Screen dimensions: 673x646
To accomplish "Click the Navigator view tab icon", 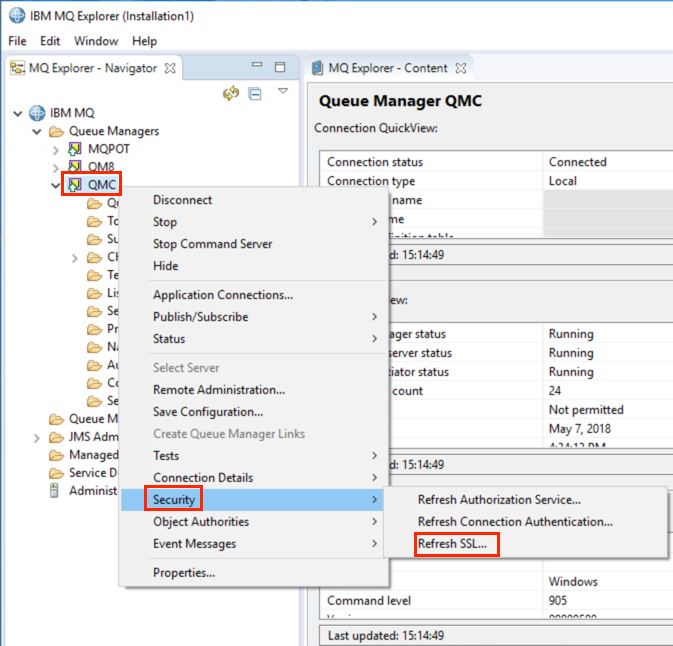I will tap(18, 68).
